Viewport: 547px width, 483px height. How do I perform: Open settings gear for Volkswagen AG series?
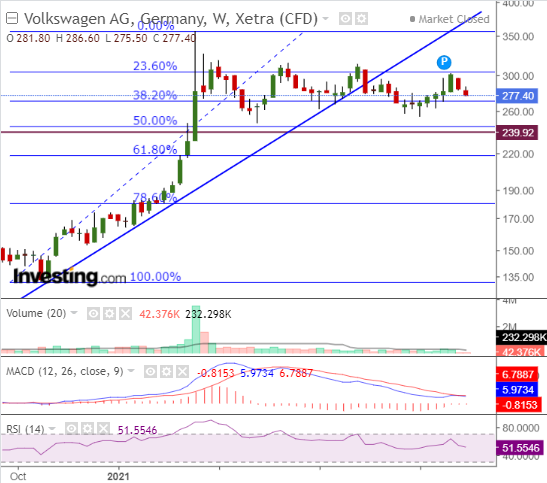click(x=362, y=19)
